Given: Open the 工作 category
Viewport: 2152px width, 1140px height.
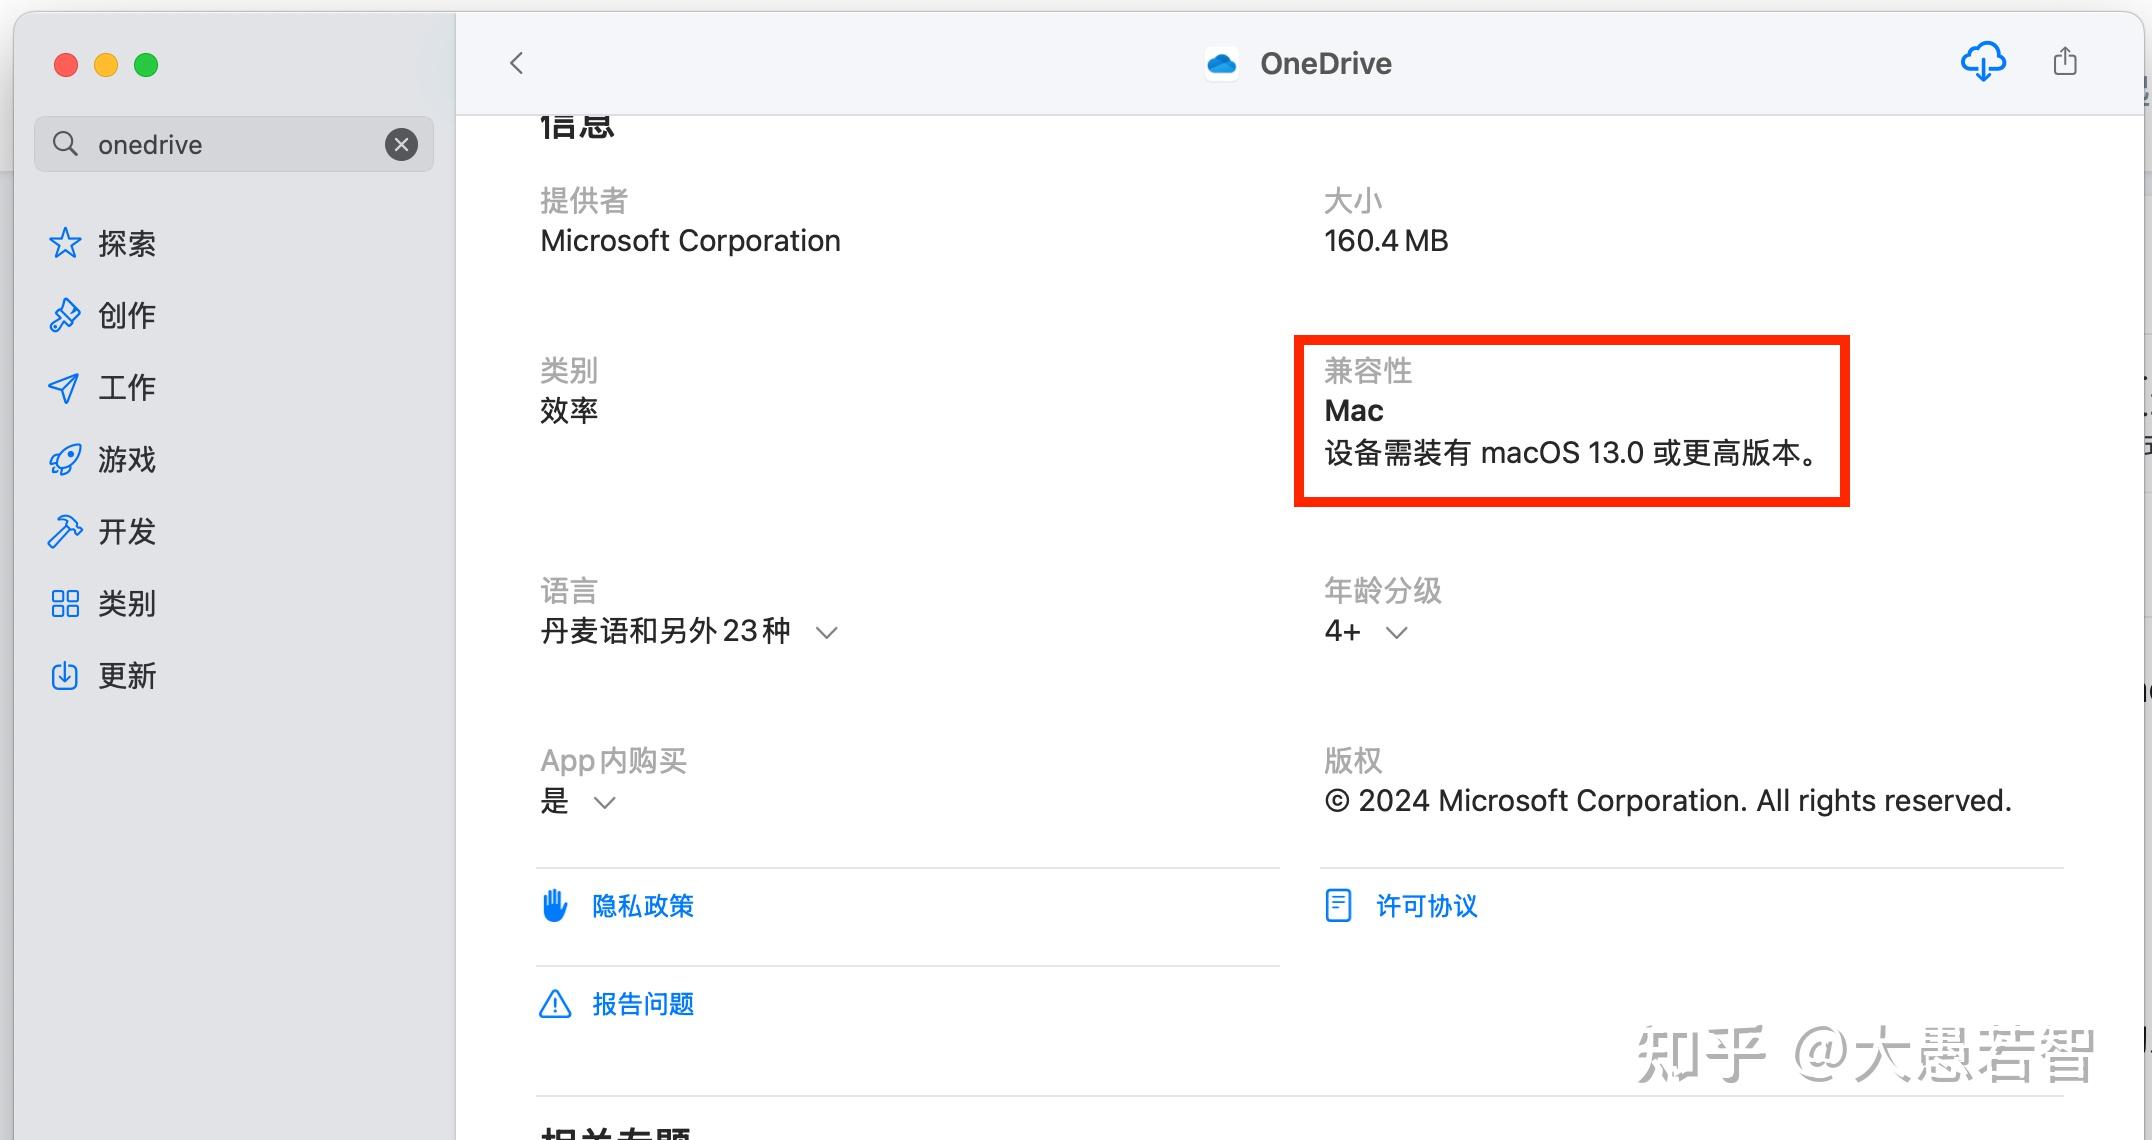Looking at the screenshot, I should click(x=127, y=387).
